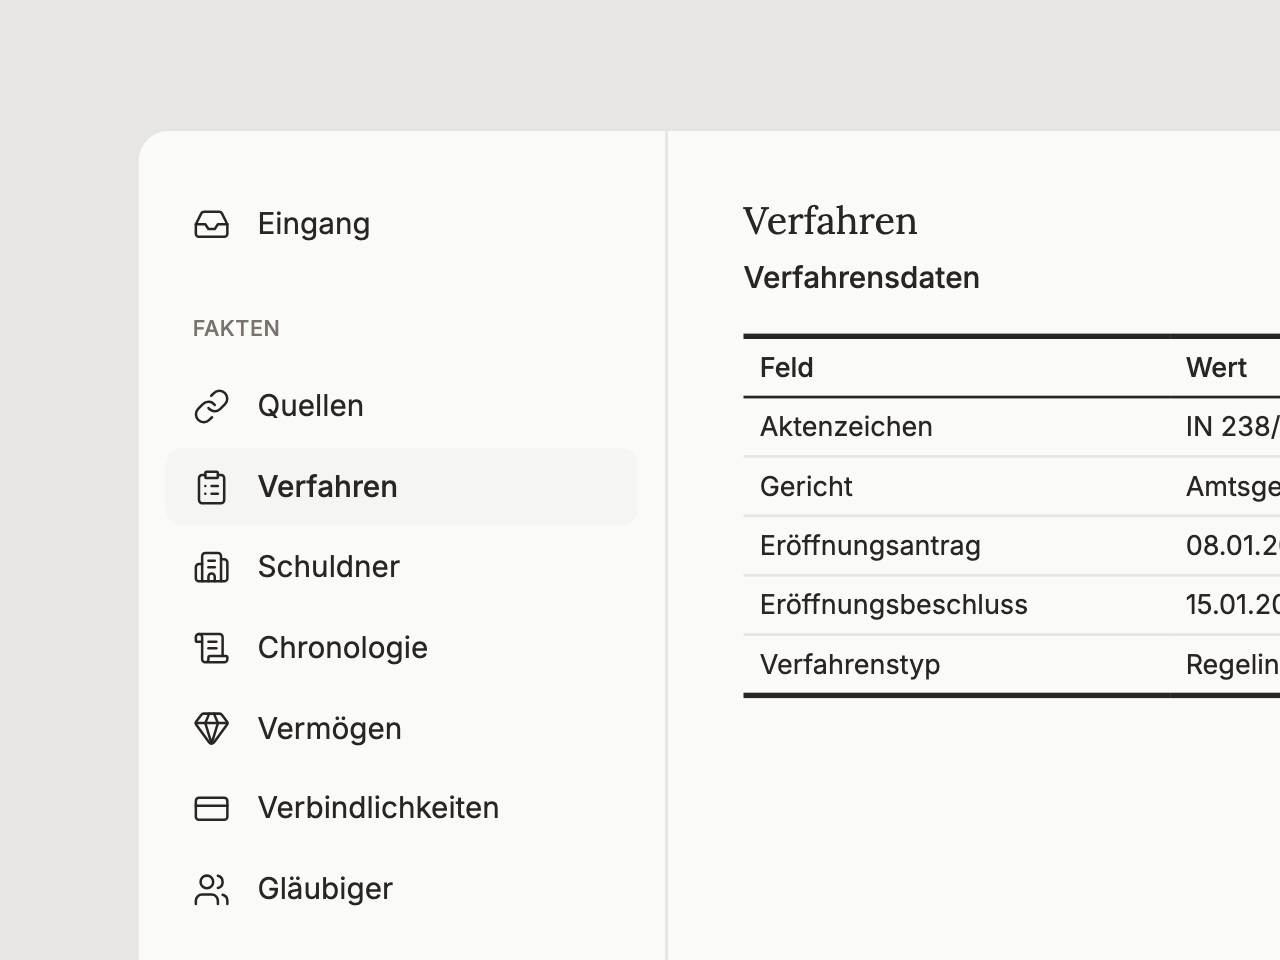Image resolution: width=1280 pixels, height=960 pixels.
Task: Navigate to Verbindlichkeiten
Action: tap(378, 808)
